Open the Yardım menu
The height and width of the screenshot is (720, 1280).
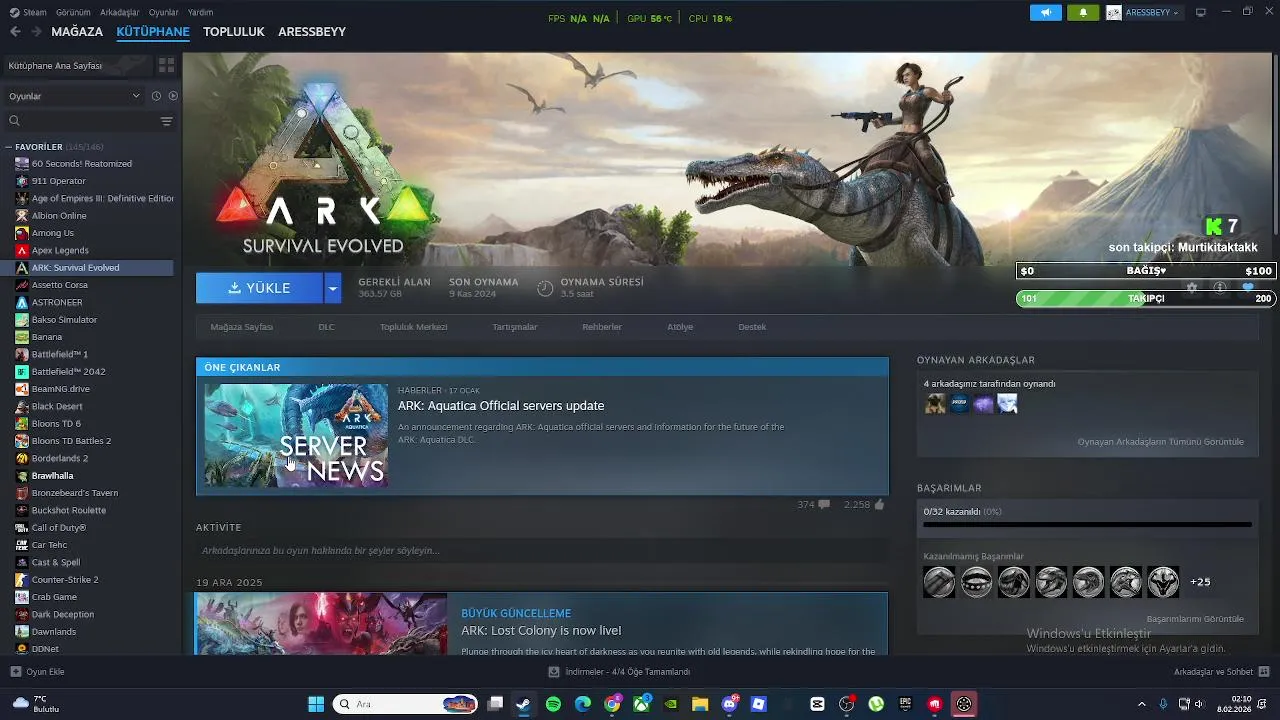(200, 13)
